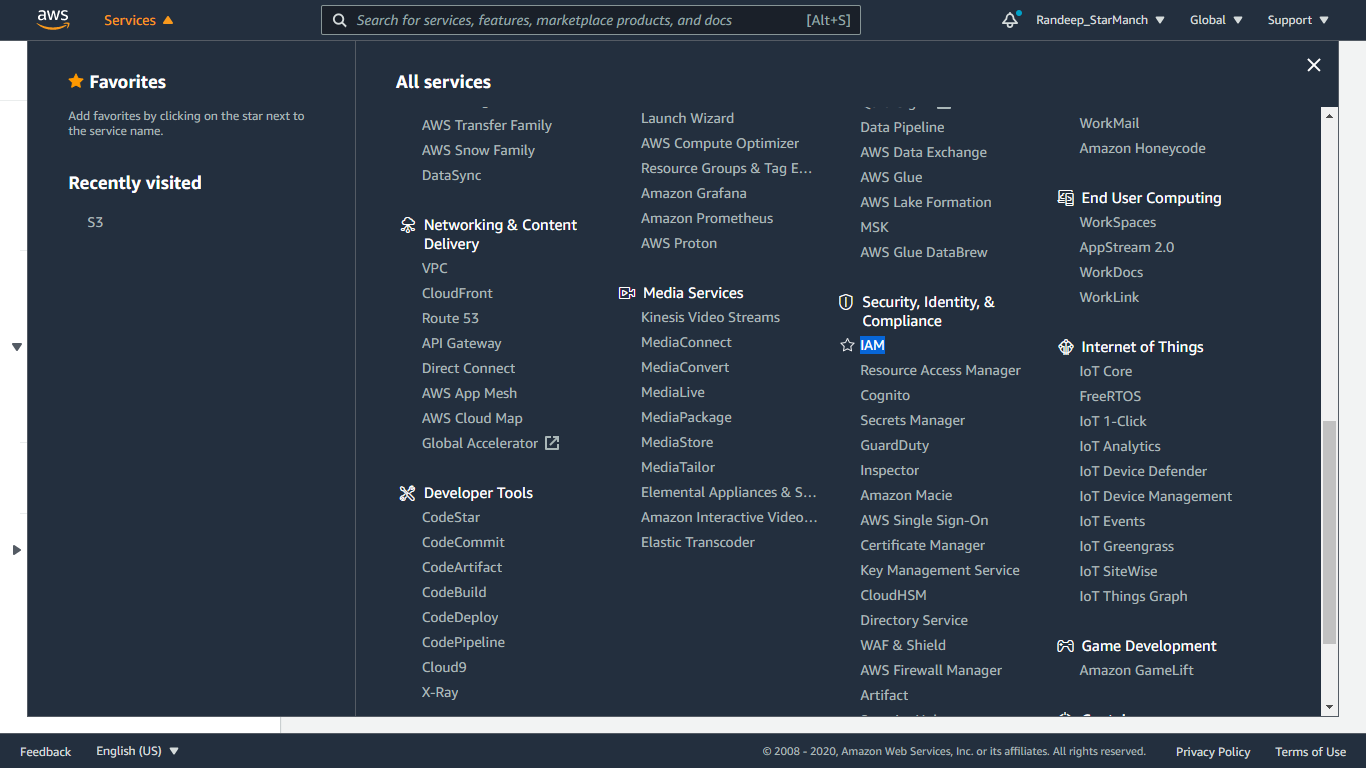This screenshot has width=1366, height=768.
Task: Open Resource Access Manager
Action: click(941, 370)
